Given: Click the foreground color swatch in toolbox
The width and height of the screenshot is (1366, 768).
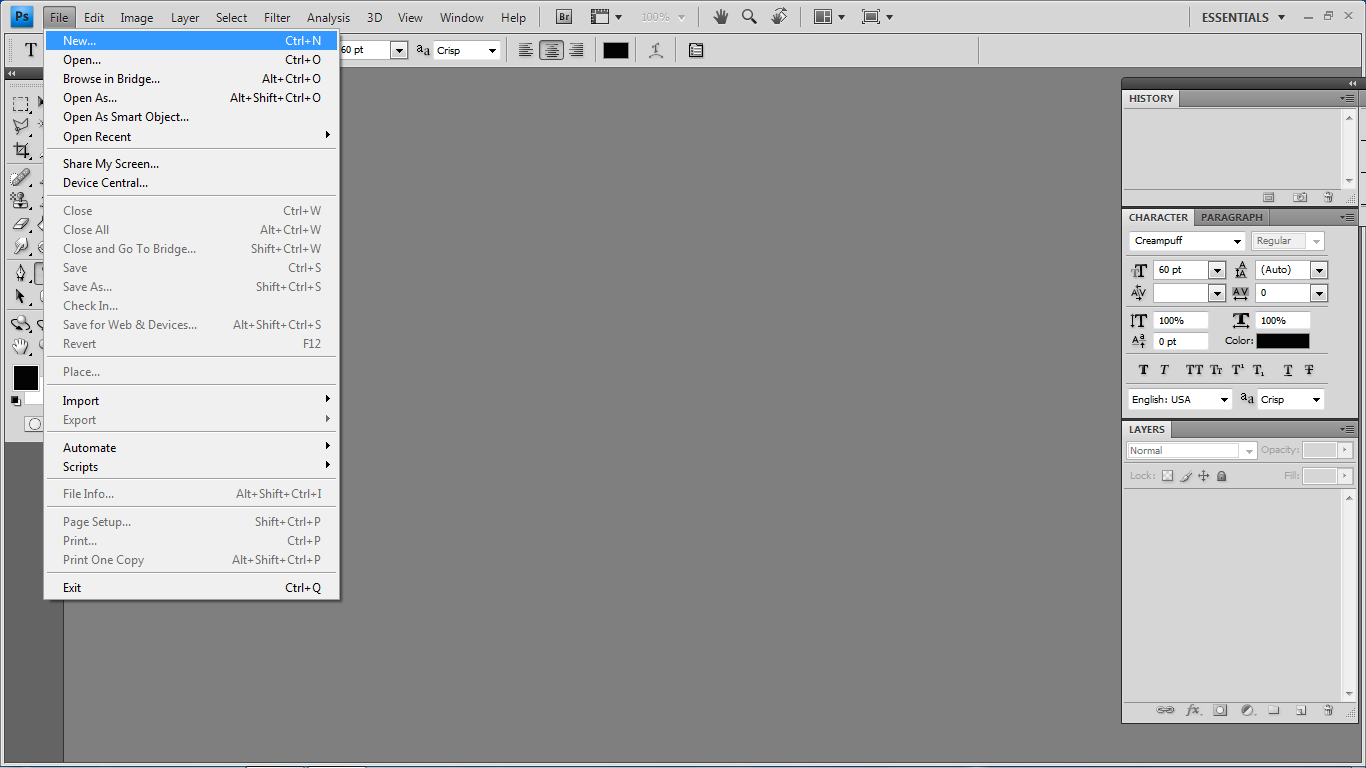Looking at the screenshot, I should click(25, 377).
